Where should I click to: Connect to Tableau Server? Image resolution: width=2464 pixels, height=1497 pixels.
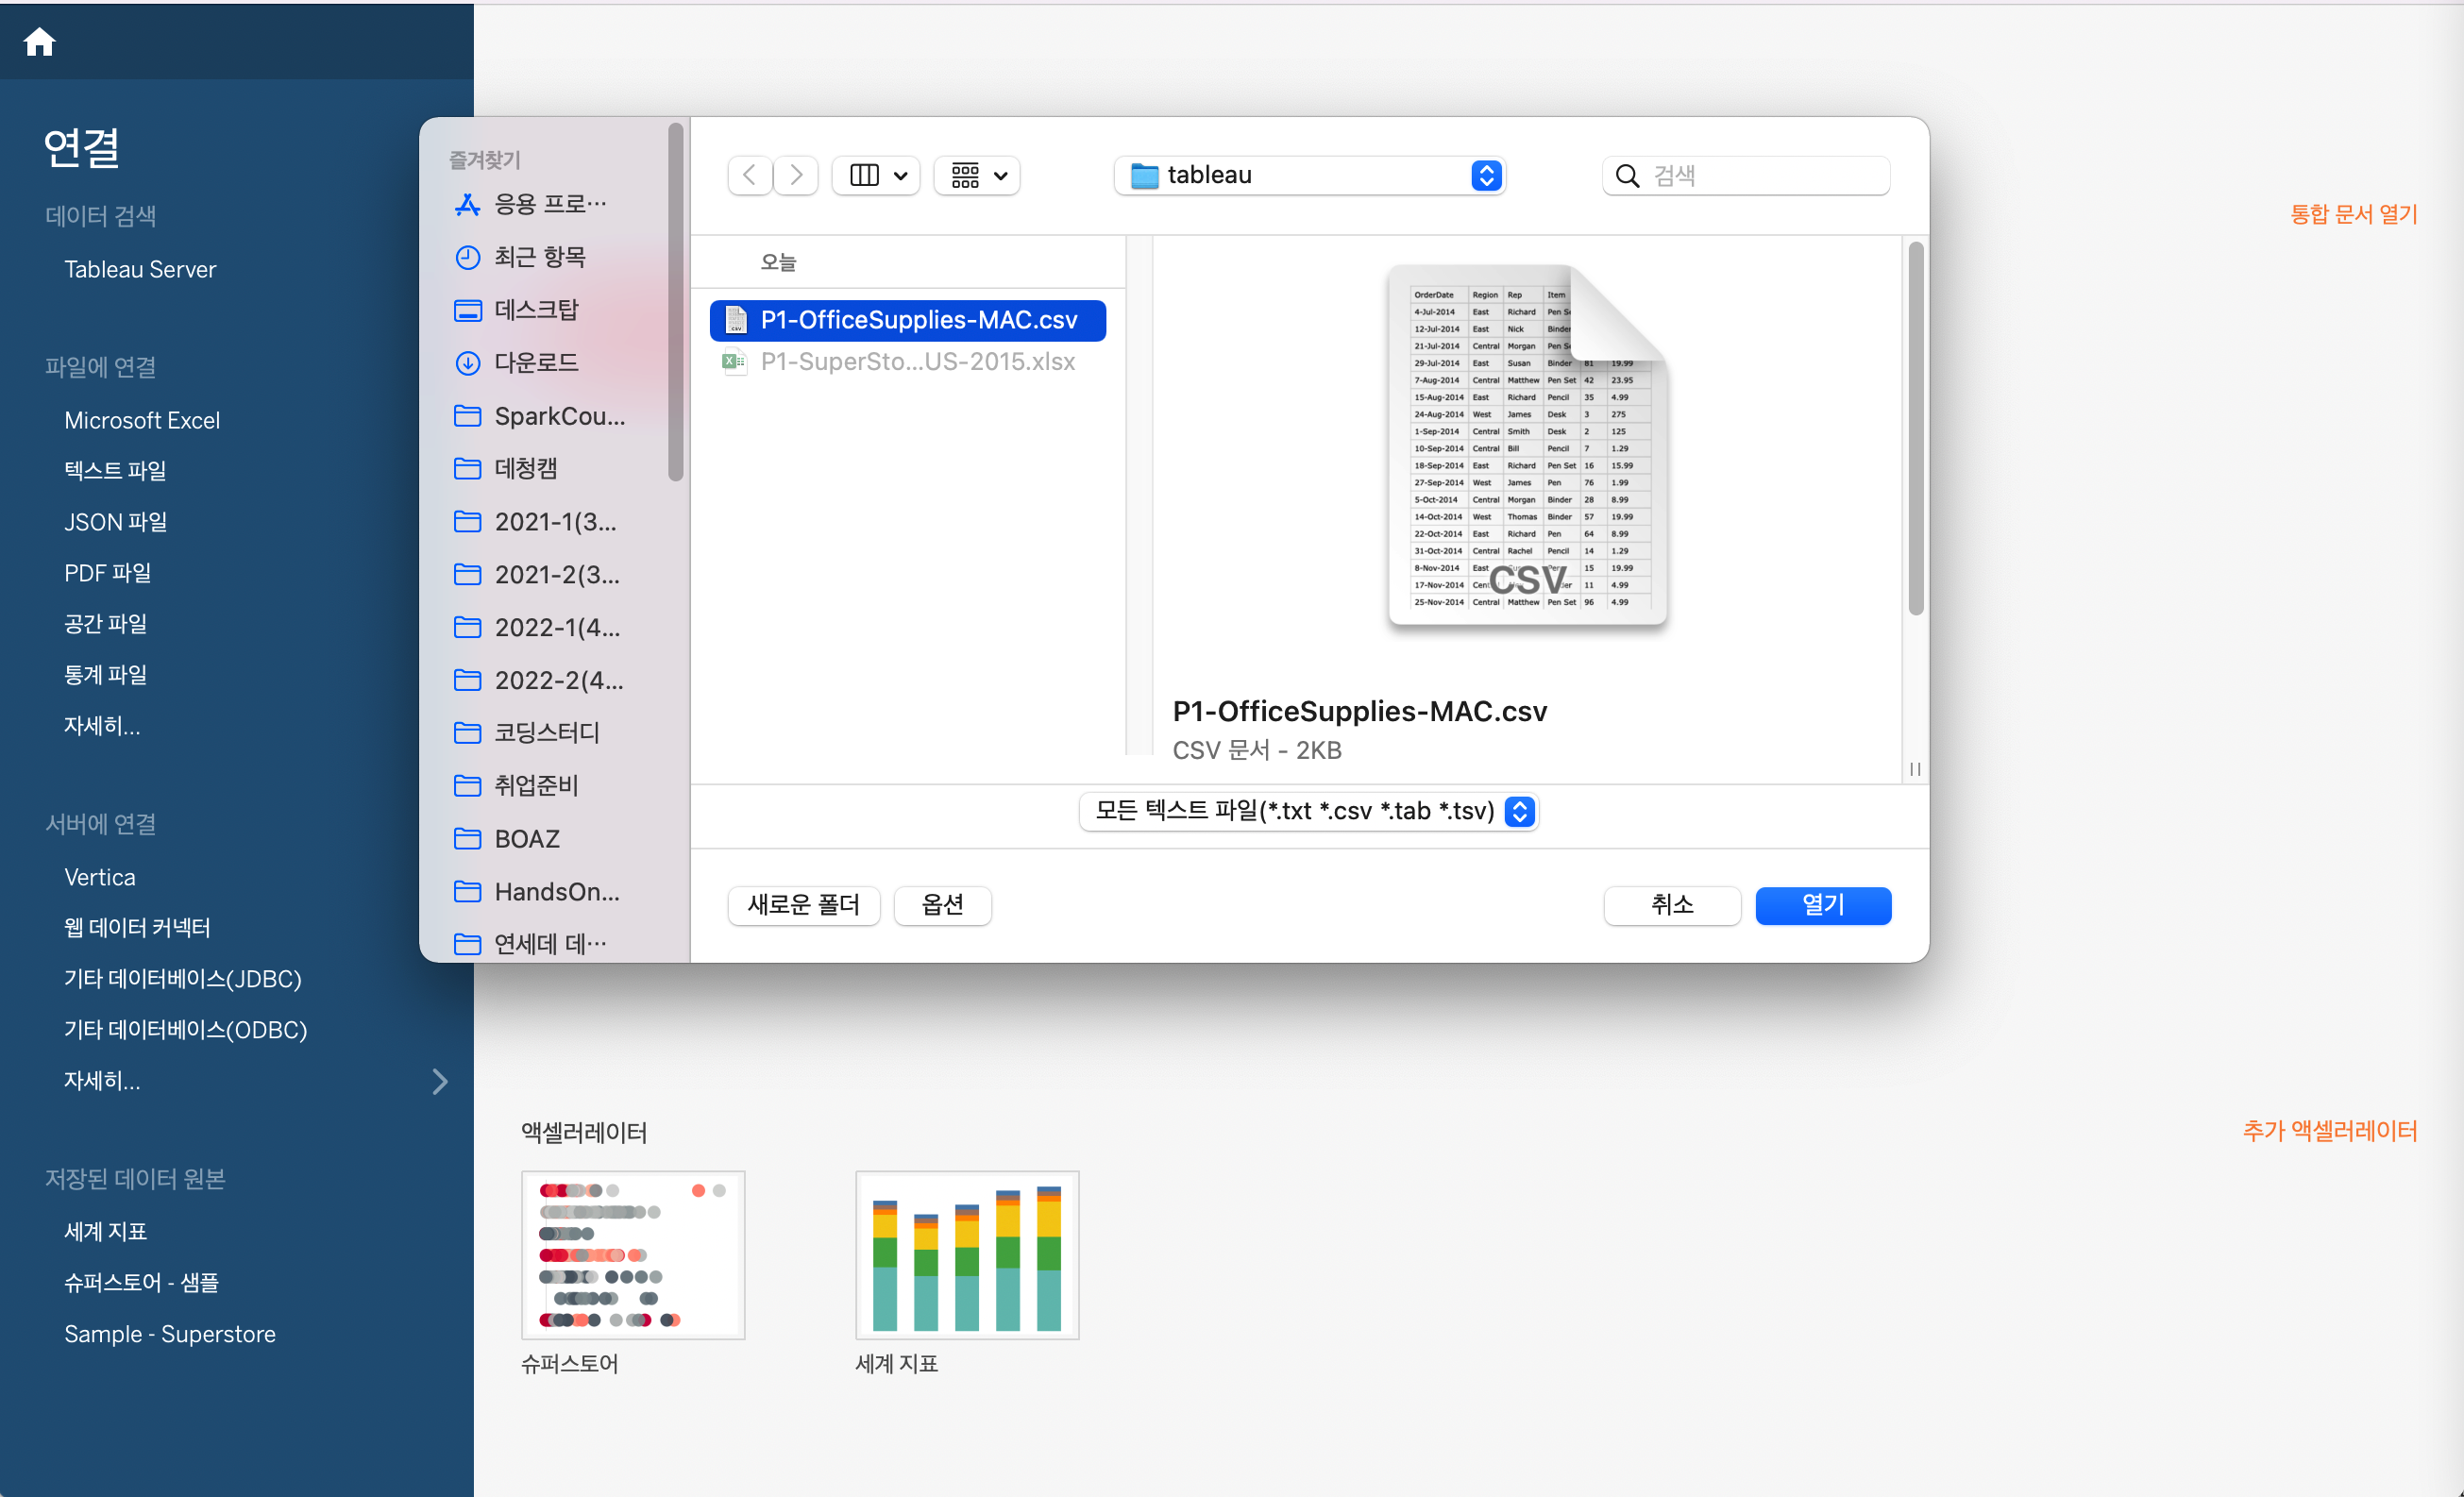click(x=140, y=269)
